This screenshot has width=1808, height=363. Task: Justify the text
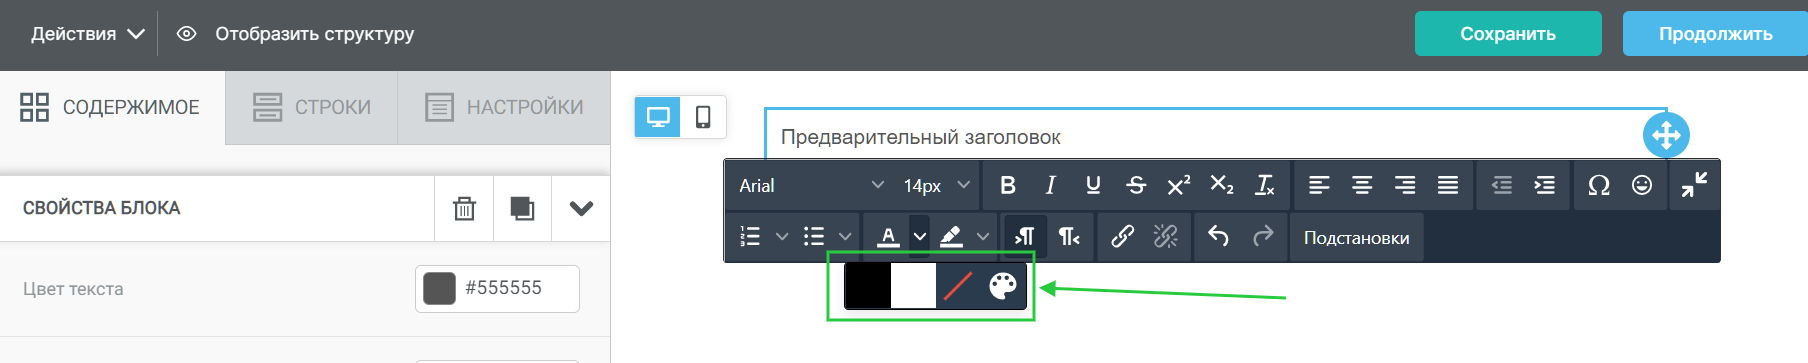coord(1448,185)
